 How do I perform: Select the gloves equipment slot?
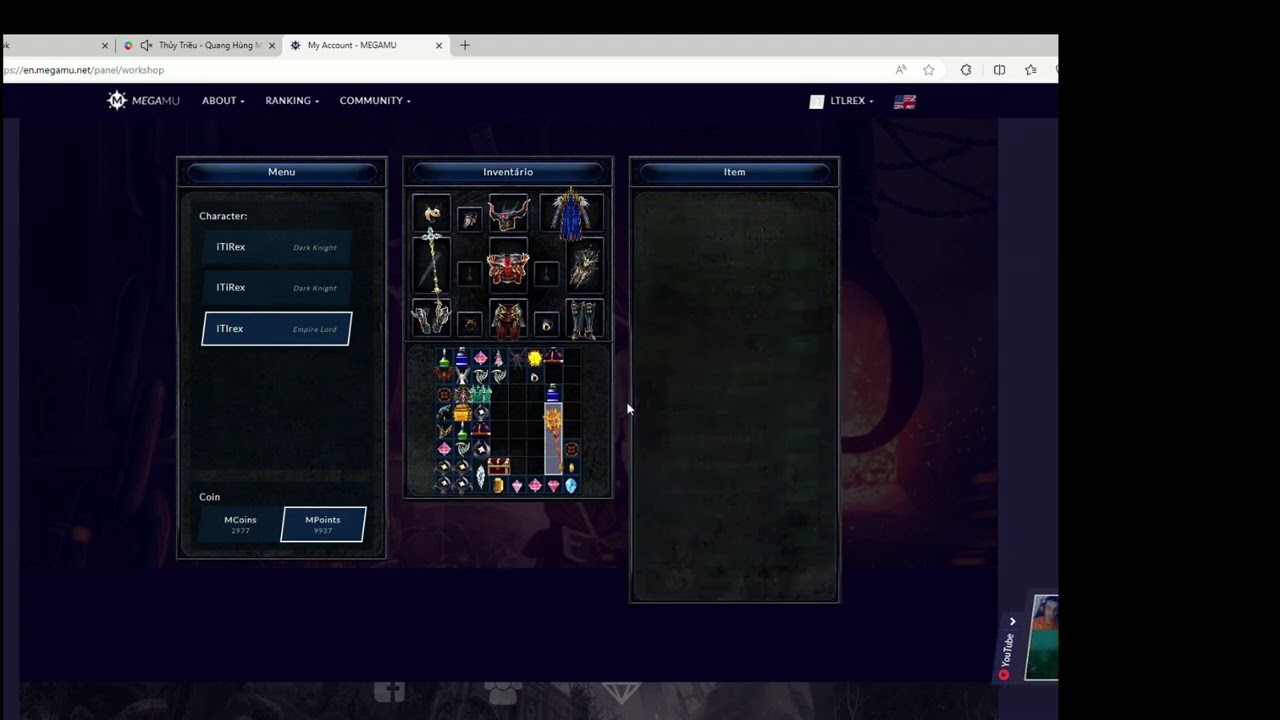pyautogui.click(x=432, y=318)
